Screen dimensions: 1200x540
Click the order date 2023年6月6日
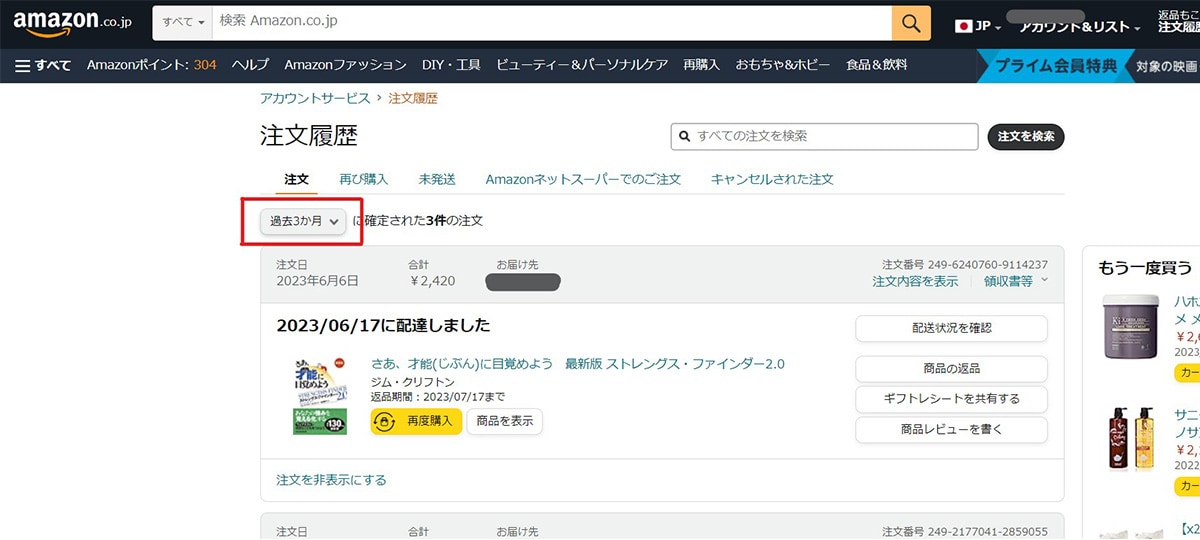click(317, 281)
